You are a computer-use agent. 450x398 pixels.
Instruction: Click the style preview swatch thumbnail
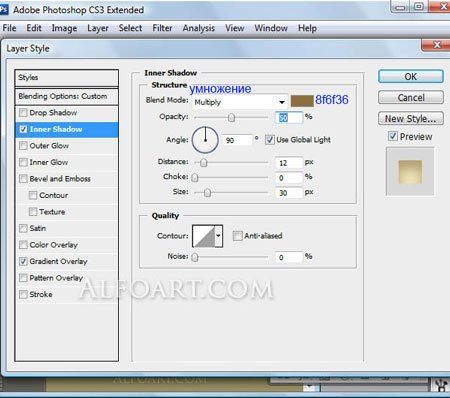point(410,172)
